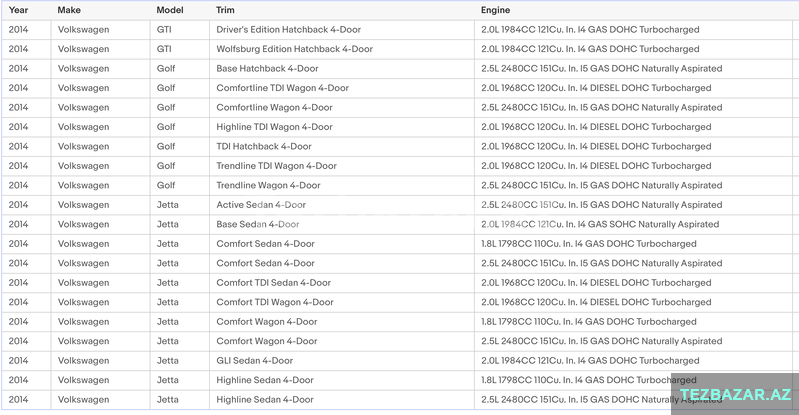Click 2014 year cell in Active Sedan row
This screenshot has width=799, height=415.
pos(18,205)
